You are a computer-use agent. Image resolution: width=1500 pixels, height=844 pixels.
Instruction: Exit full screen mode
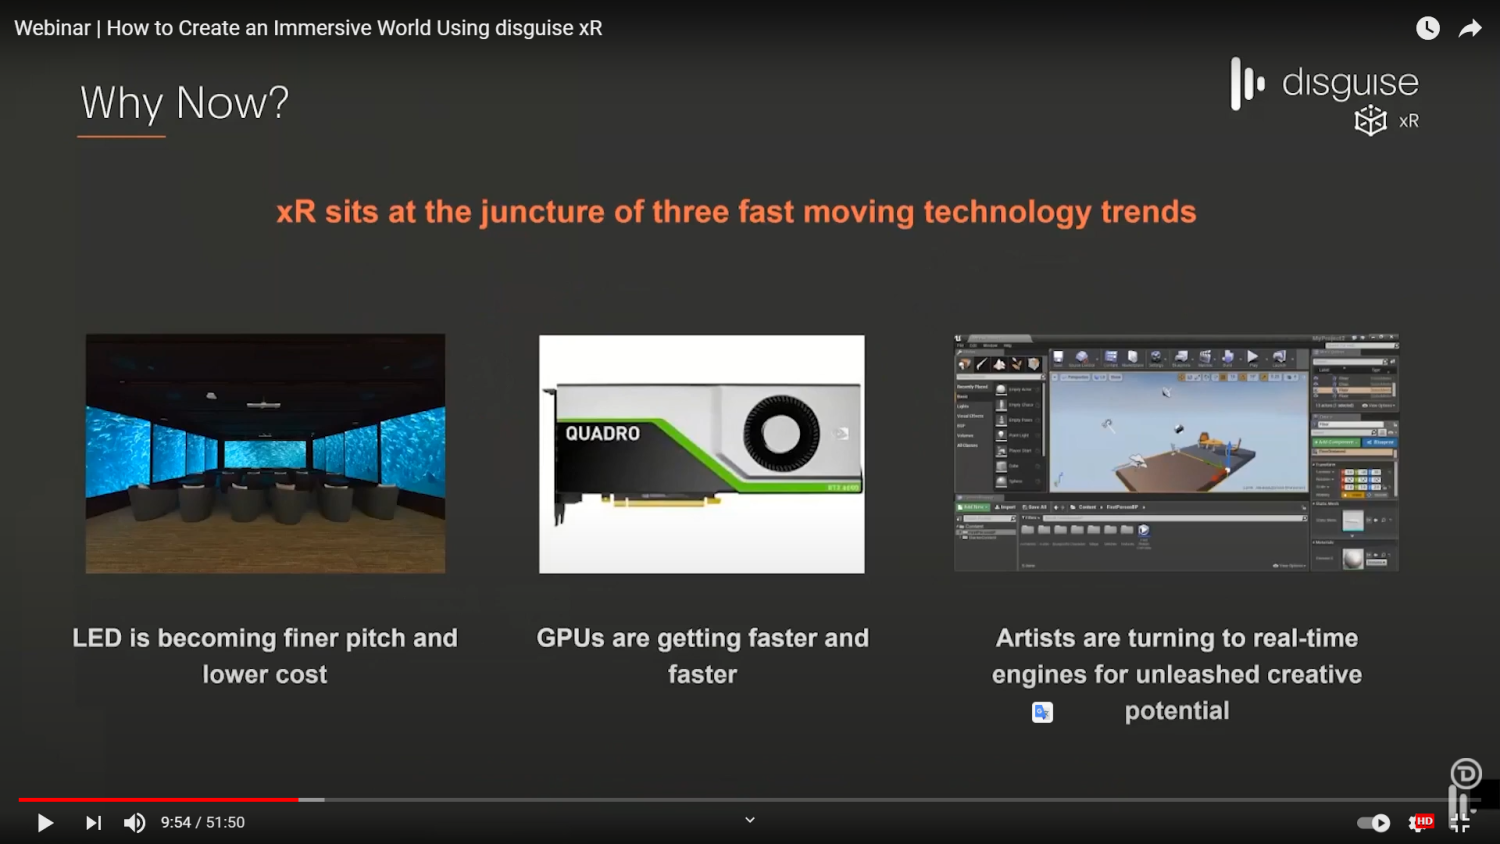tap(1461, 823)
